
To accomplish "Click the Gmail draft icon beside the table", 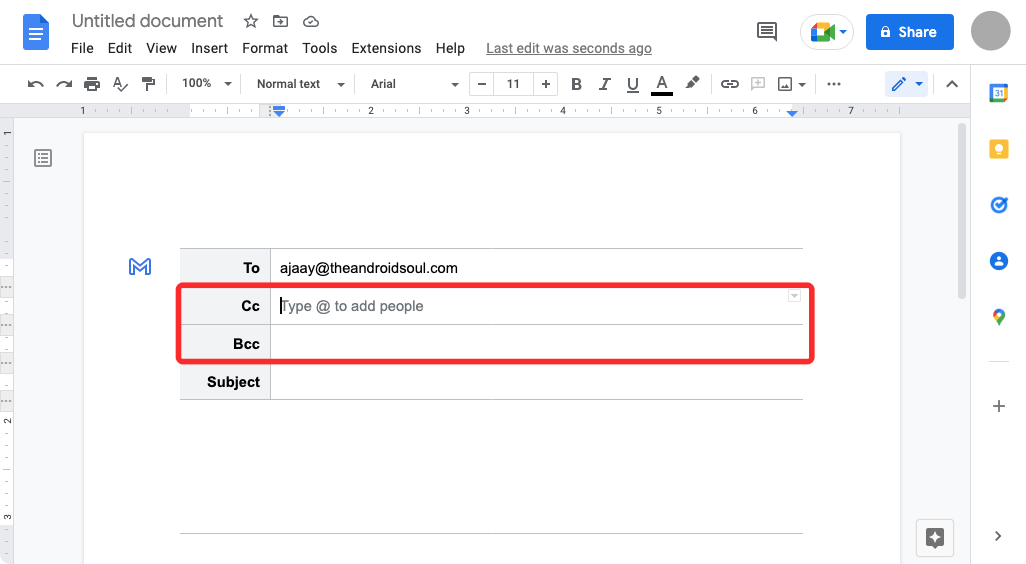I will point(140,266).
